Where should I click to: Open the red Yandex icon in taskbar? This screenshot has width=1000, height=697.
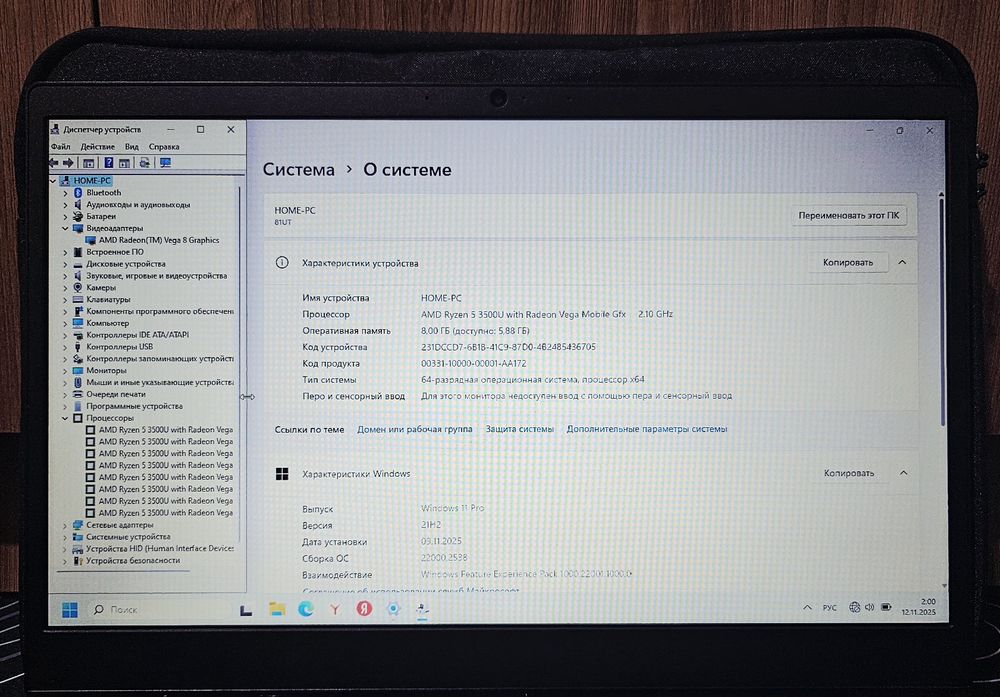(x=364, y=608)
